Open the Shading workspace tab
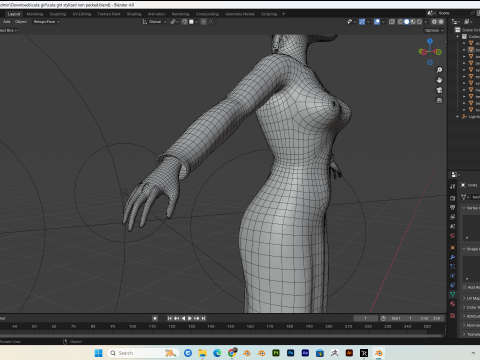This screenshot has height=360, width=480. [x=134, y=14]
